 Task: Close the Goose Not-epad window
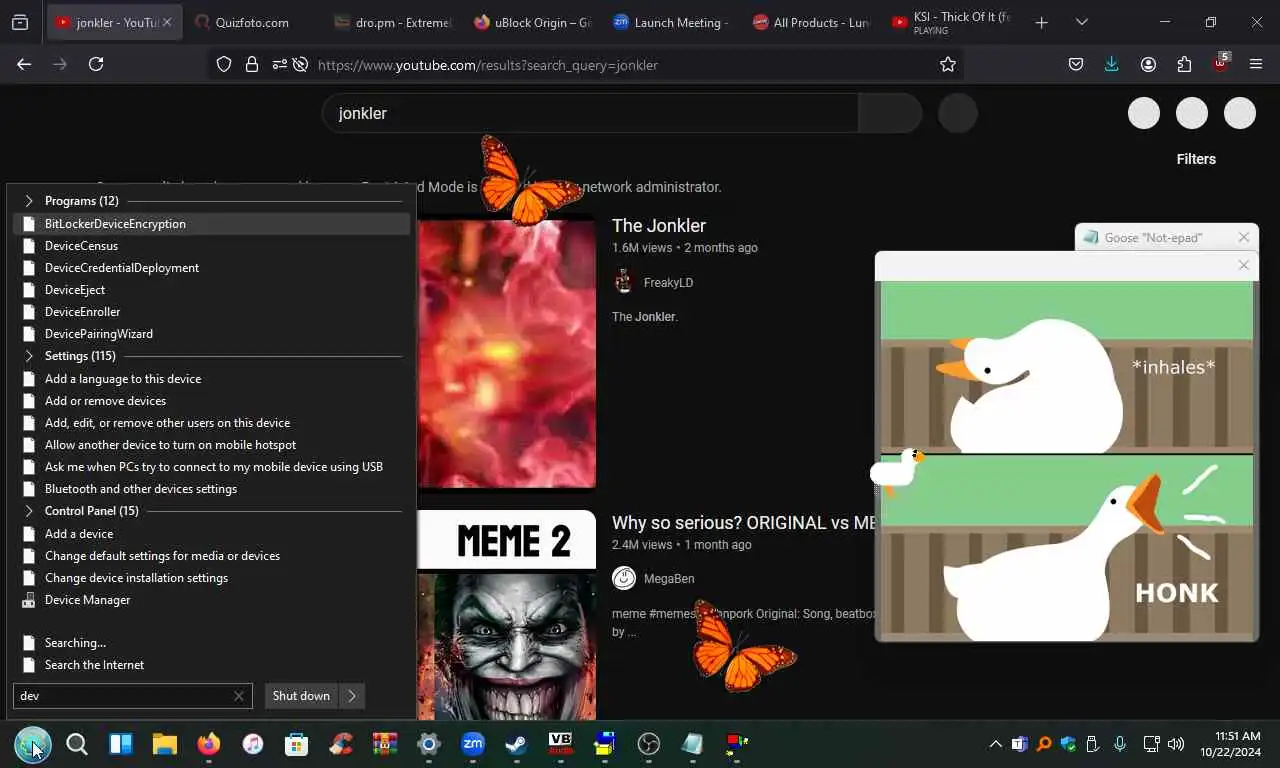1243,237
